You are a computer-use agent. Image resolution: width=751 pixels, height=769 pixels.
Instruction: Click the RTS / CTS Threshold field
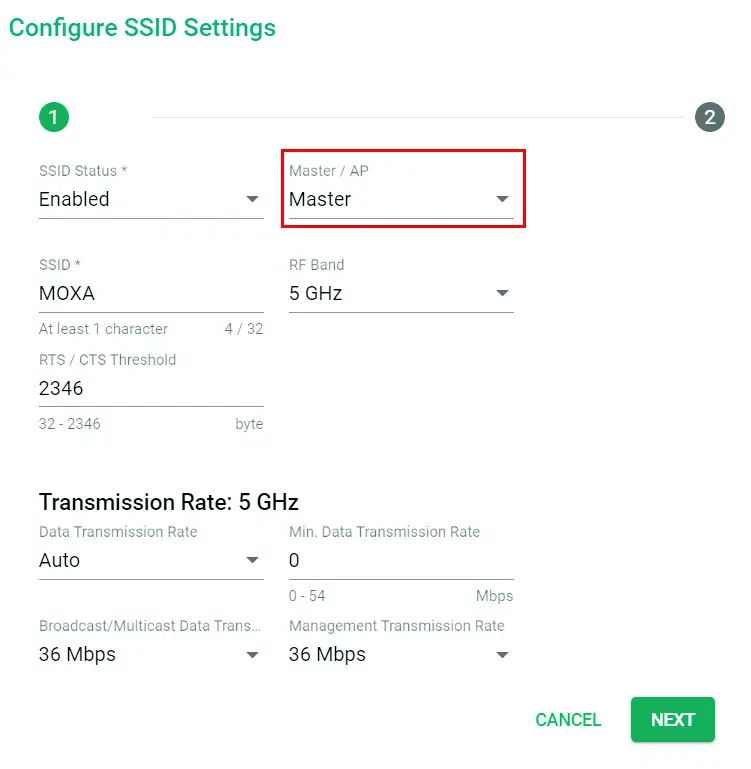pos(150,388)
